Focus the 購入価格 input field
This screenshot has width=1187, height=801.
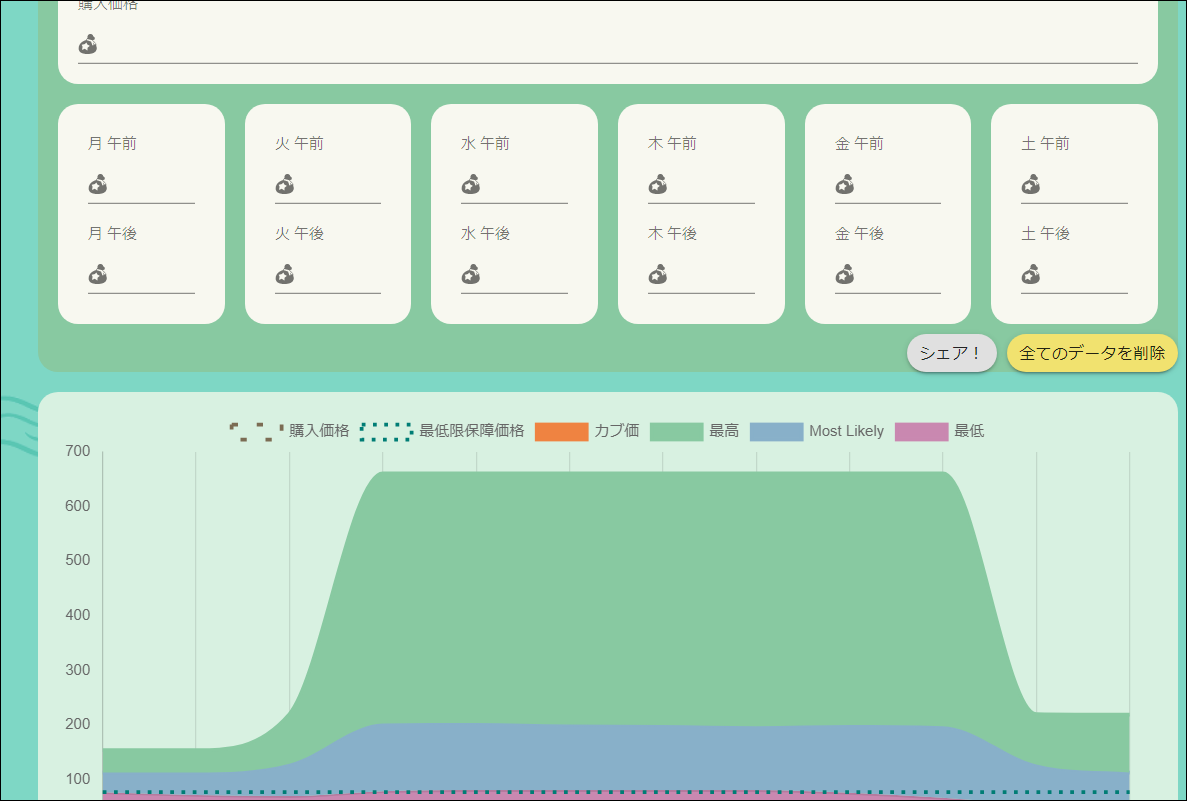[618, 44]
